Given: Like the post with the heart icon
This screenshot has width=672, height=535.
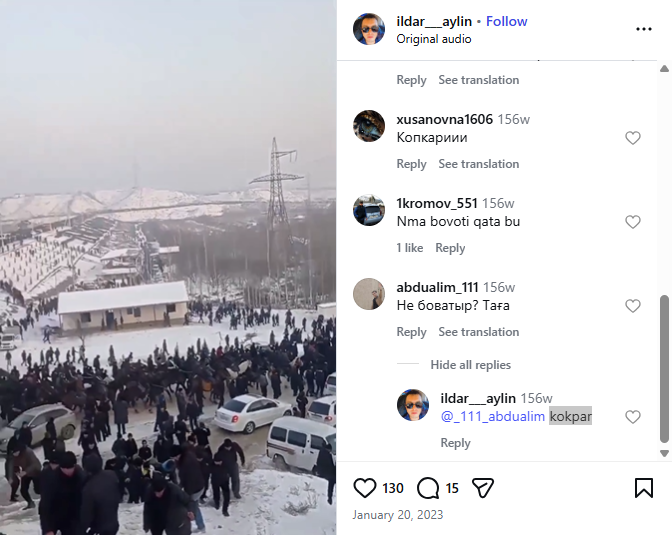Looking at the screenshot, I should (x=365, y=488).
